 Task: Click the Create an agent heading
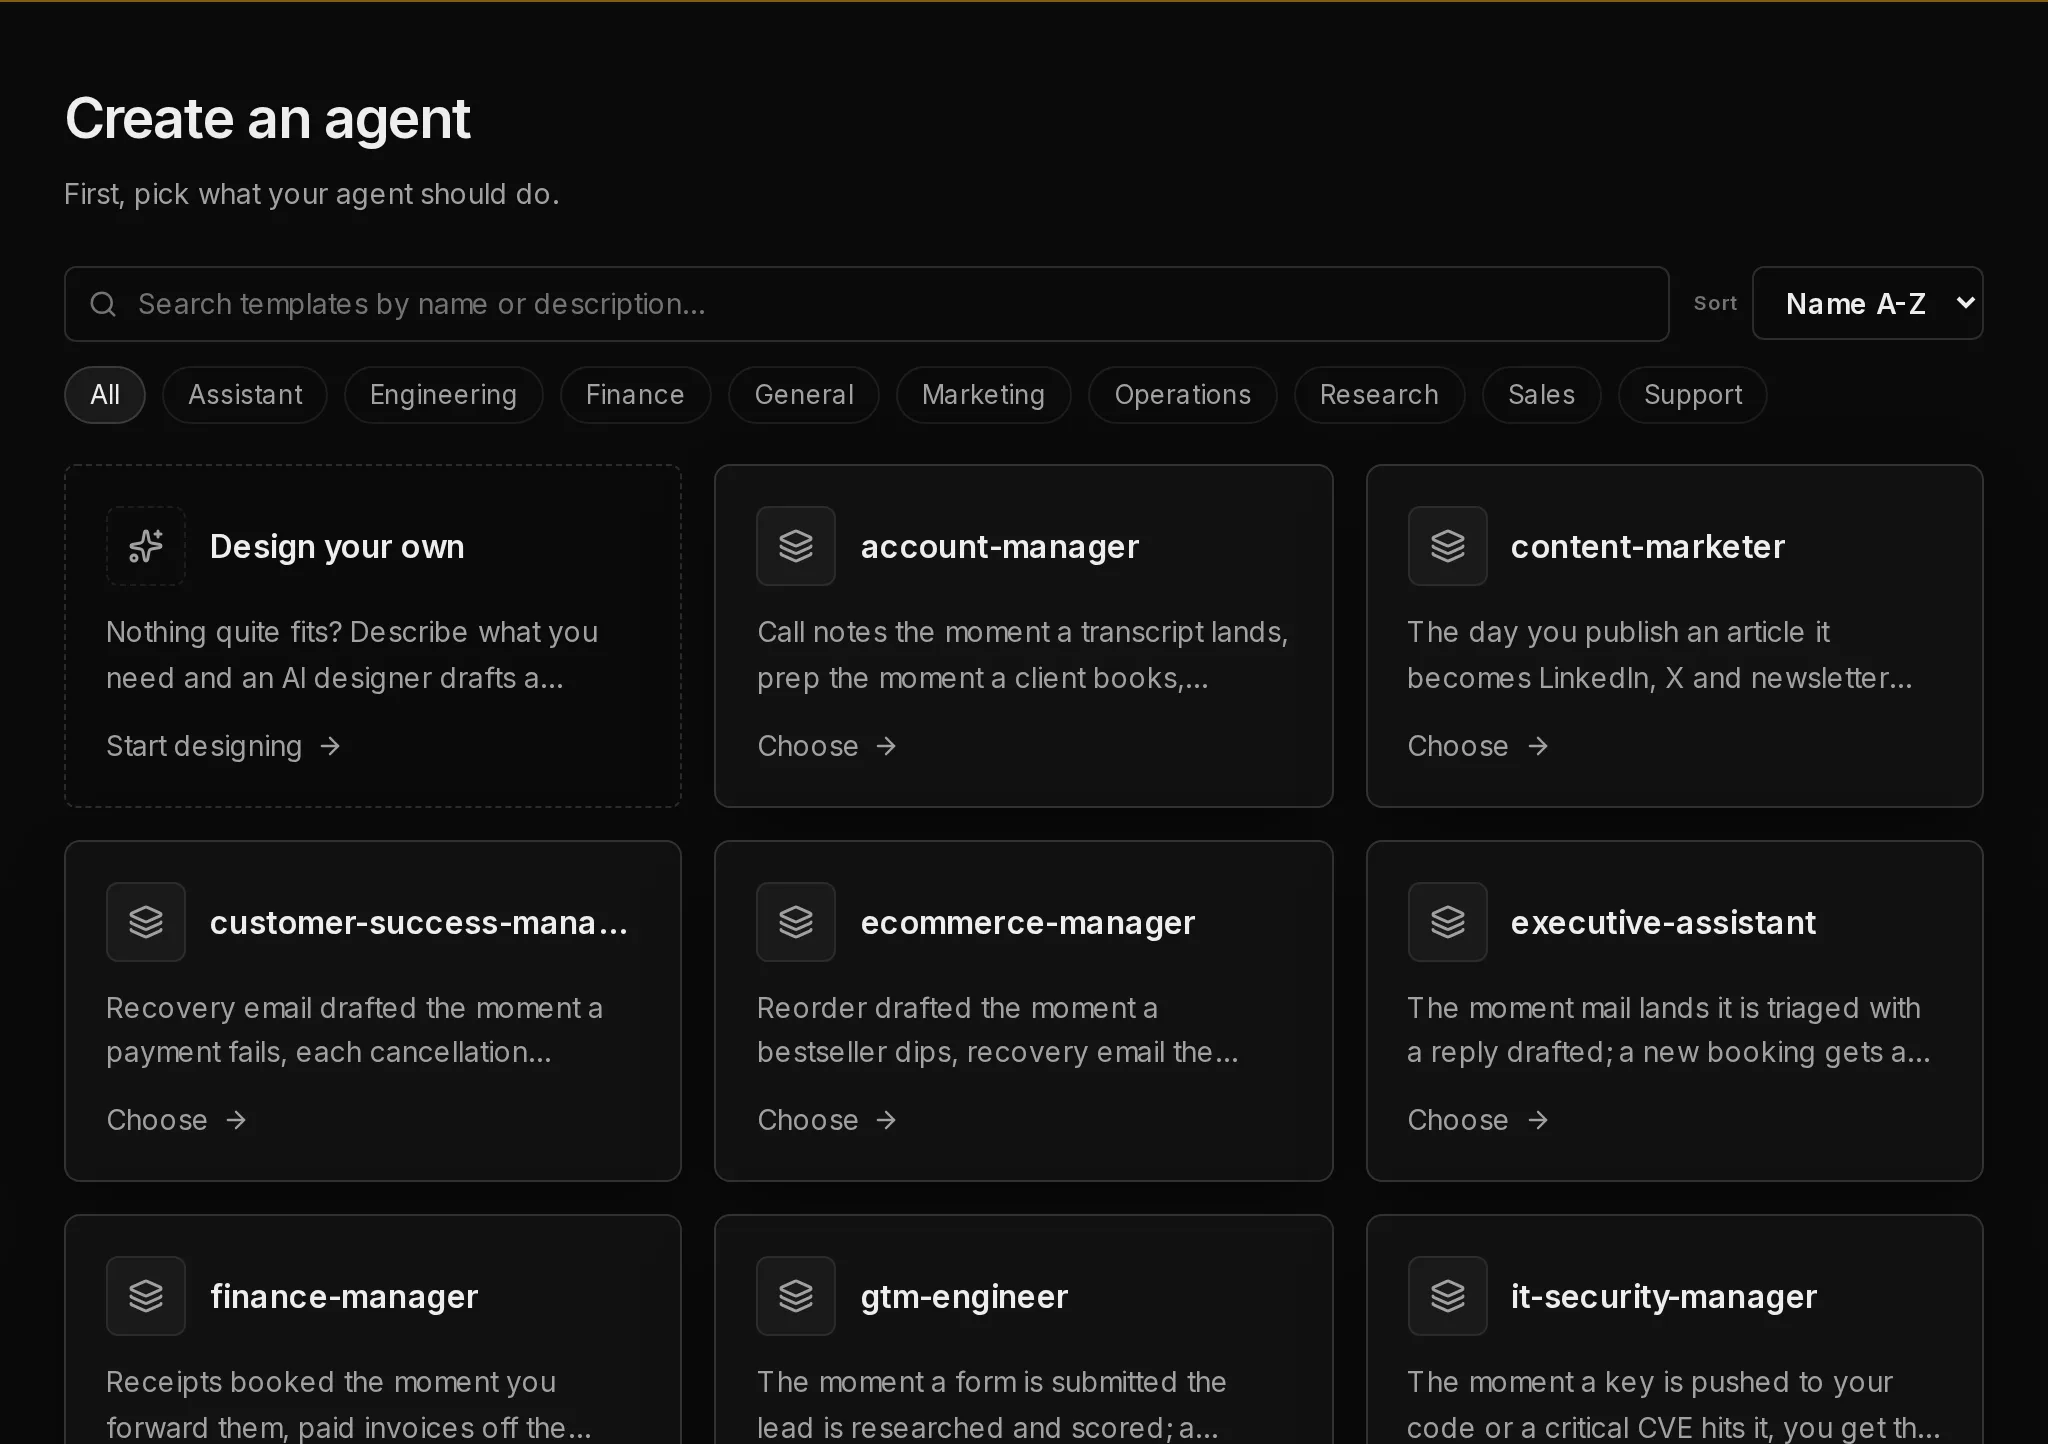pos(268,118)
